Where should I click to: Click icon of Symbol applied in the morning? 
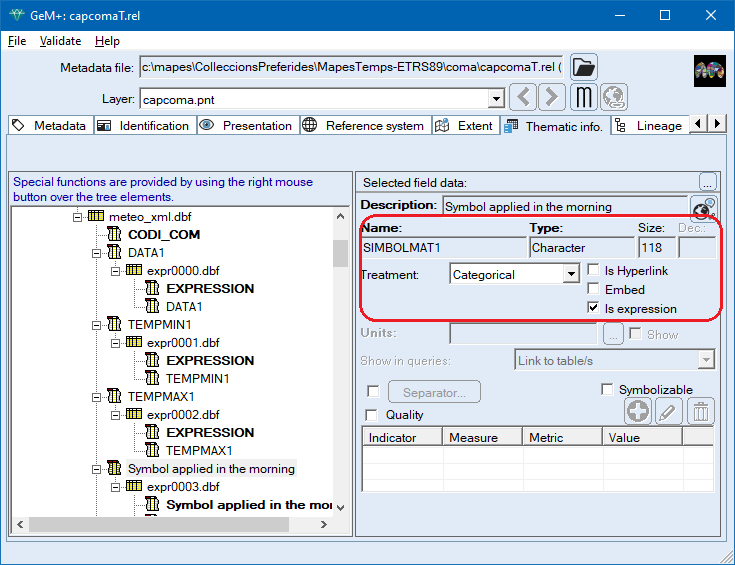114,467
